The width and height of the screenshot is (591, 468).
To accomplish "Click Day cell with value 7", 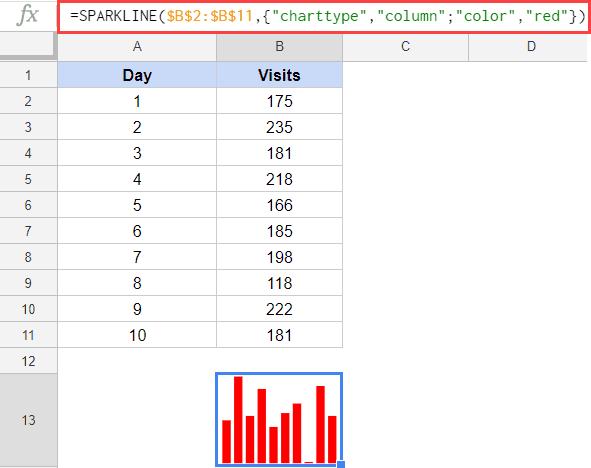I will [137, 257].
